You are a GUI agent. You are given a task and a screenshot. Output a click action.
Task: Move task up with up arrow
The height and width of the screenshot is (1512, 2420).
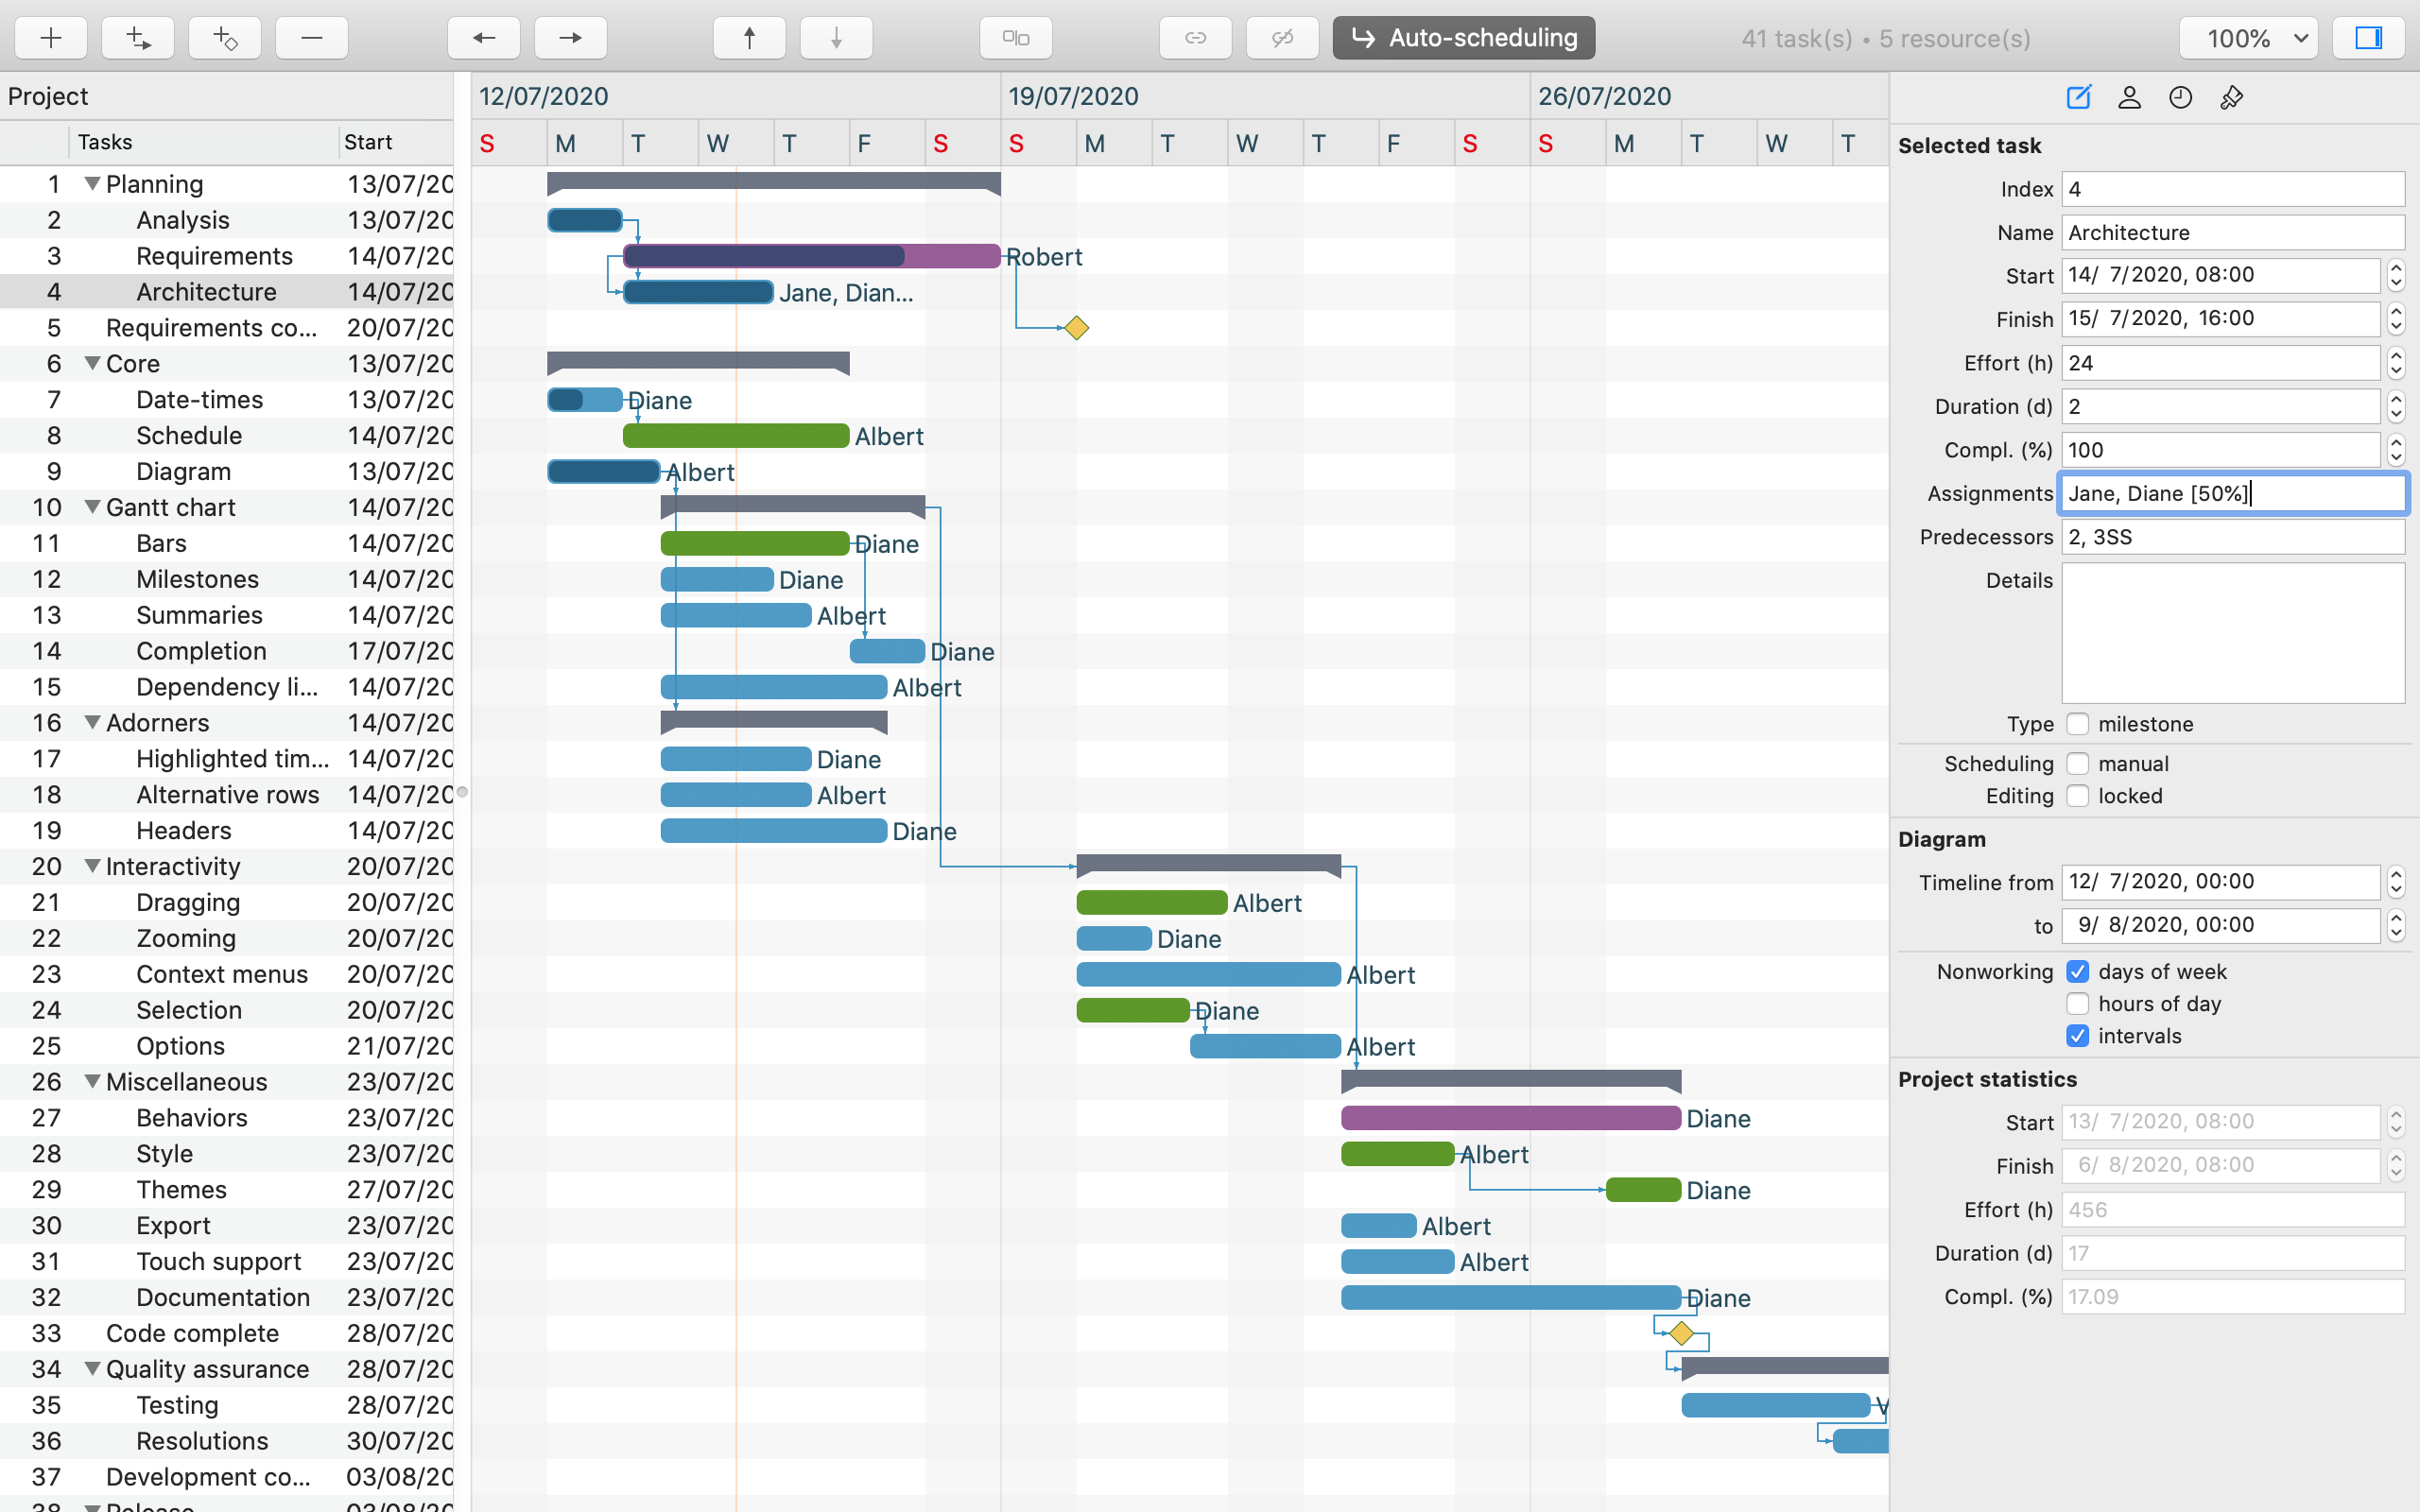tap(749, 38)
